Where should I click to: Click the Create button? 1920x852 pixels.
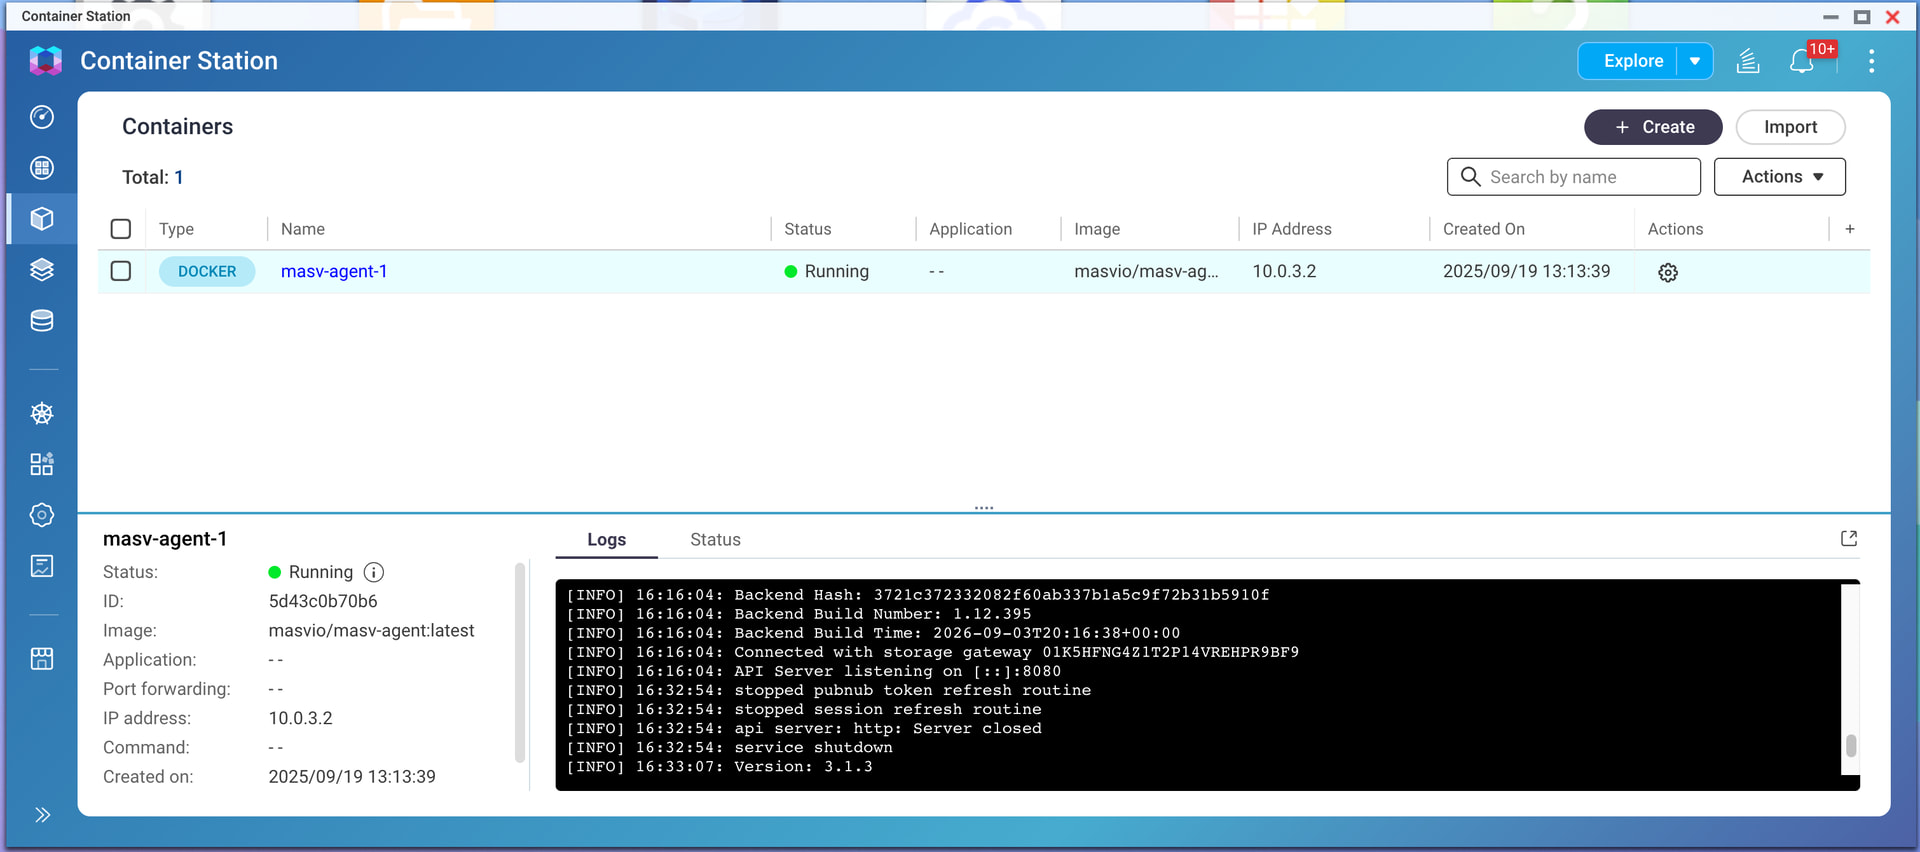(x=1653, y=127)
